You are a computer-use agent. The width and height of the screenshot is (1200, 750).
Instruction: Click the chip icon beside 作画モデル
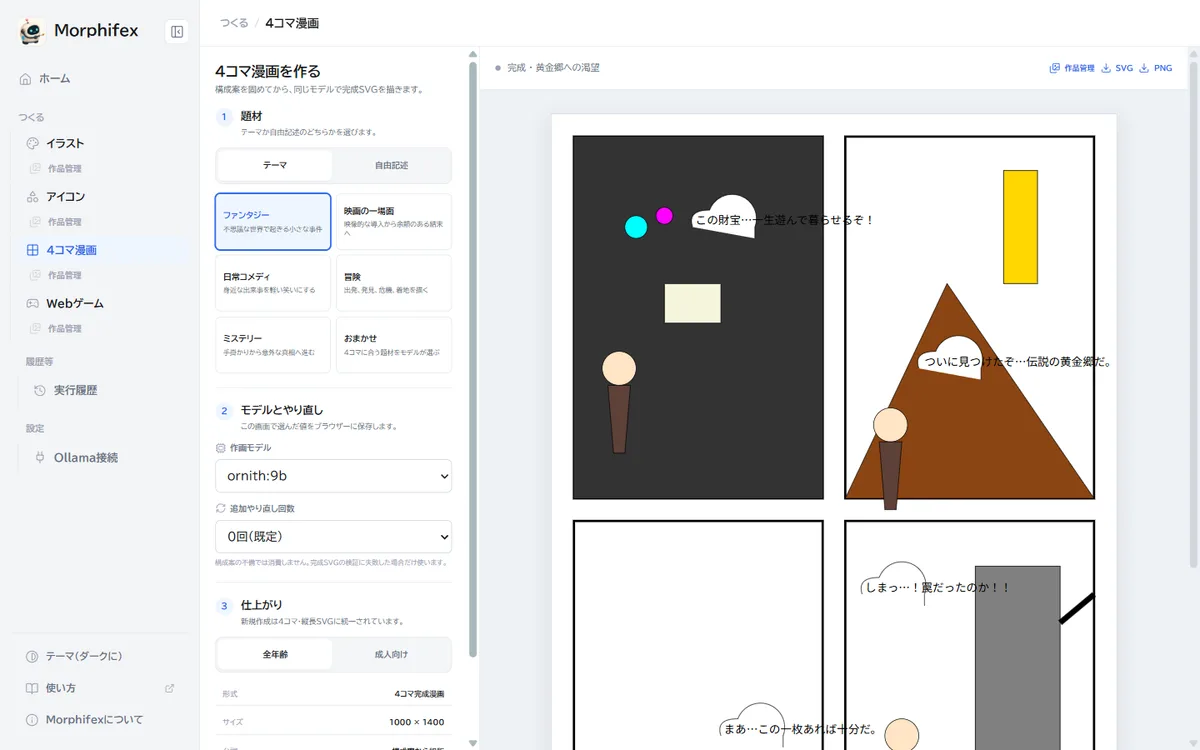point(221,448)
